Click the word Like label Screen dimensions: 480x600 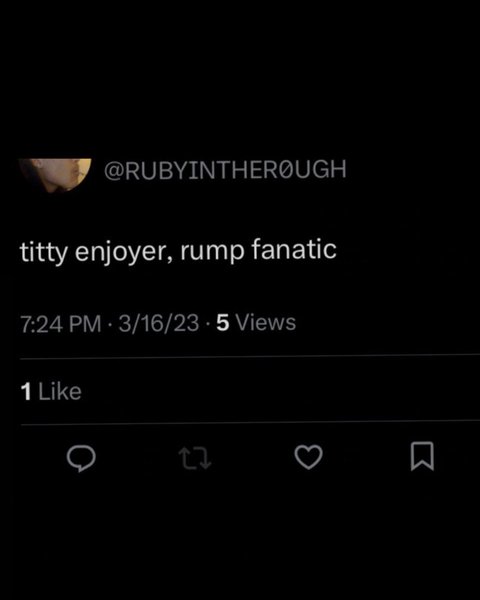(x=60, y=391)
